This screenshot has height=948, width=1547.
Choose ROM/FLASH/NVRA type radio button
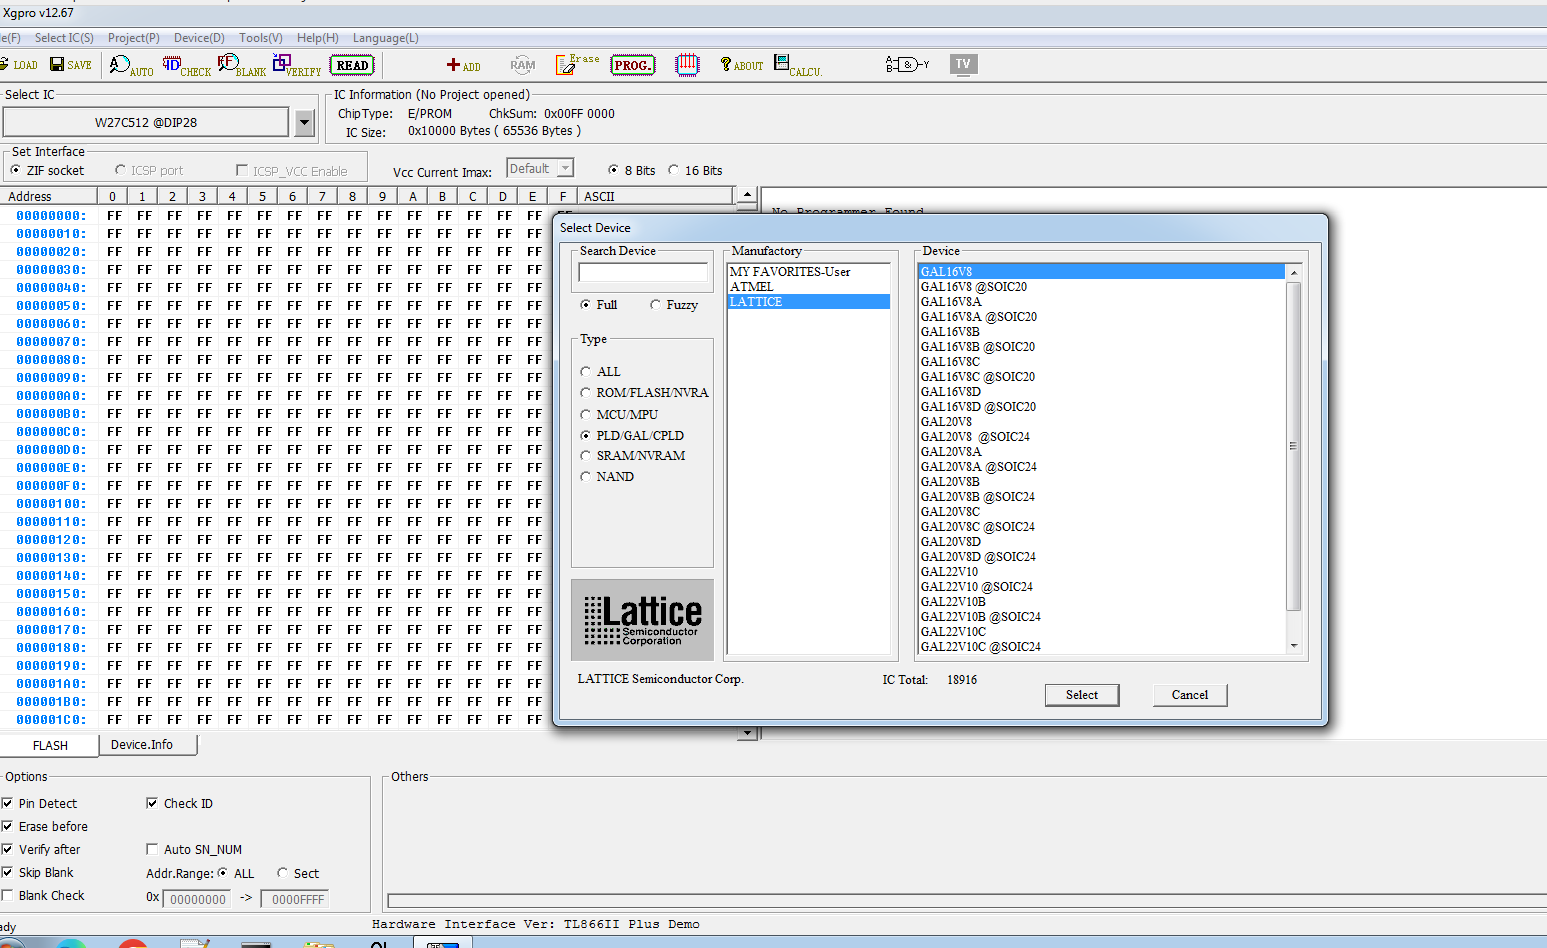(x=586, y=393)
